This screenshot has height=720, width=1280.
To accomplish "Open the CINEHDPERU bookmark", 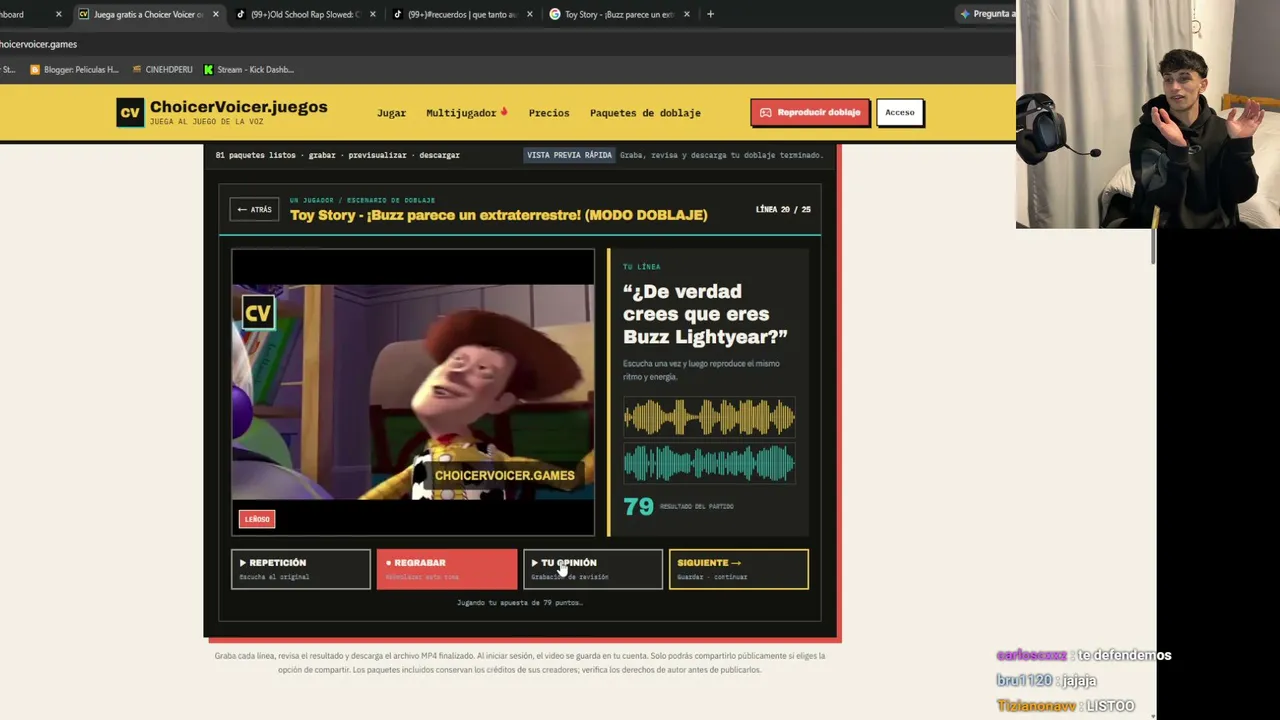I will [x=162, y=70].
